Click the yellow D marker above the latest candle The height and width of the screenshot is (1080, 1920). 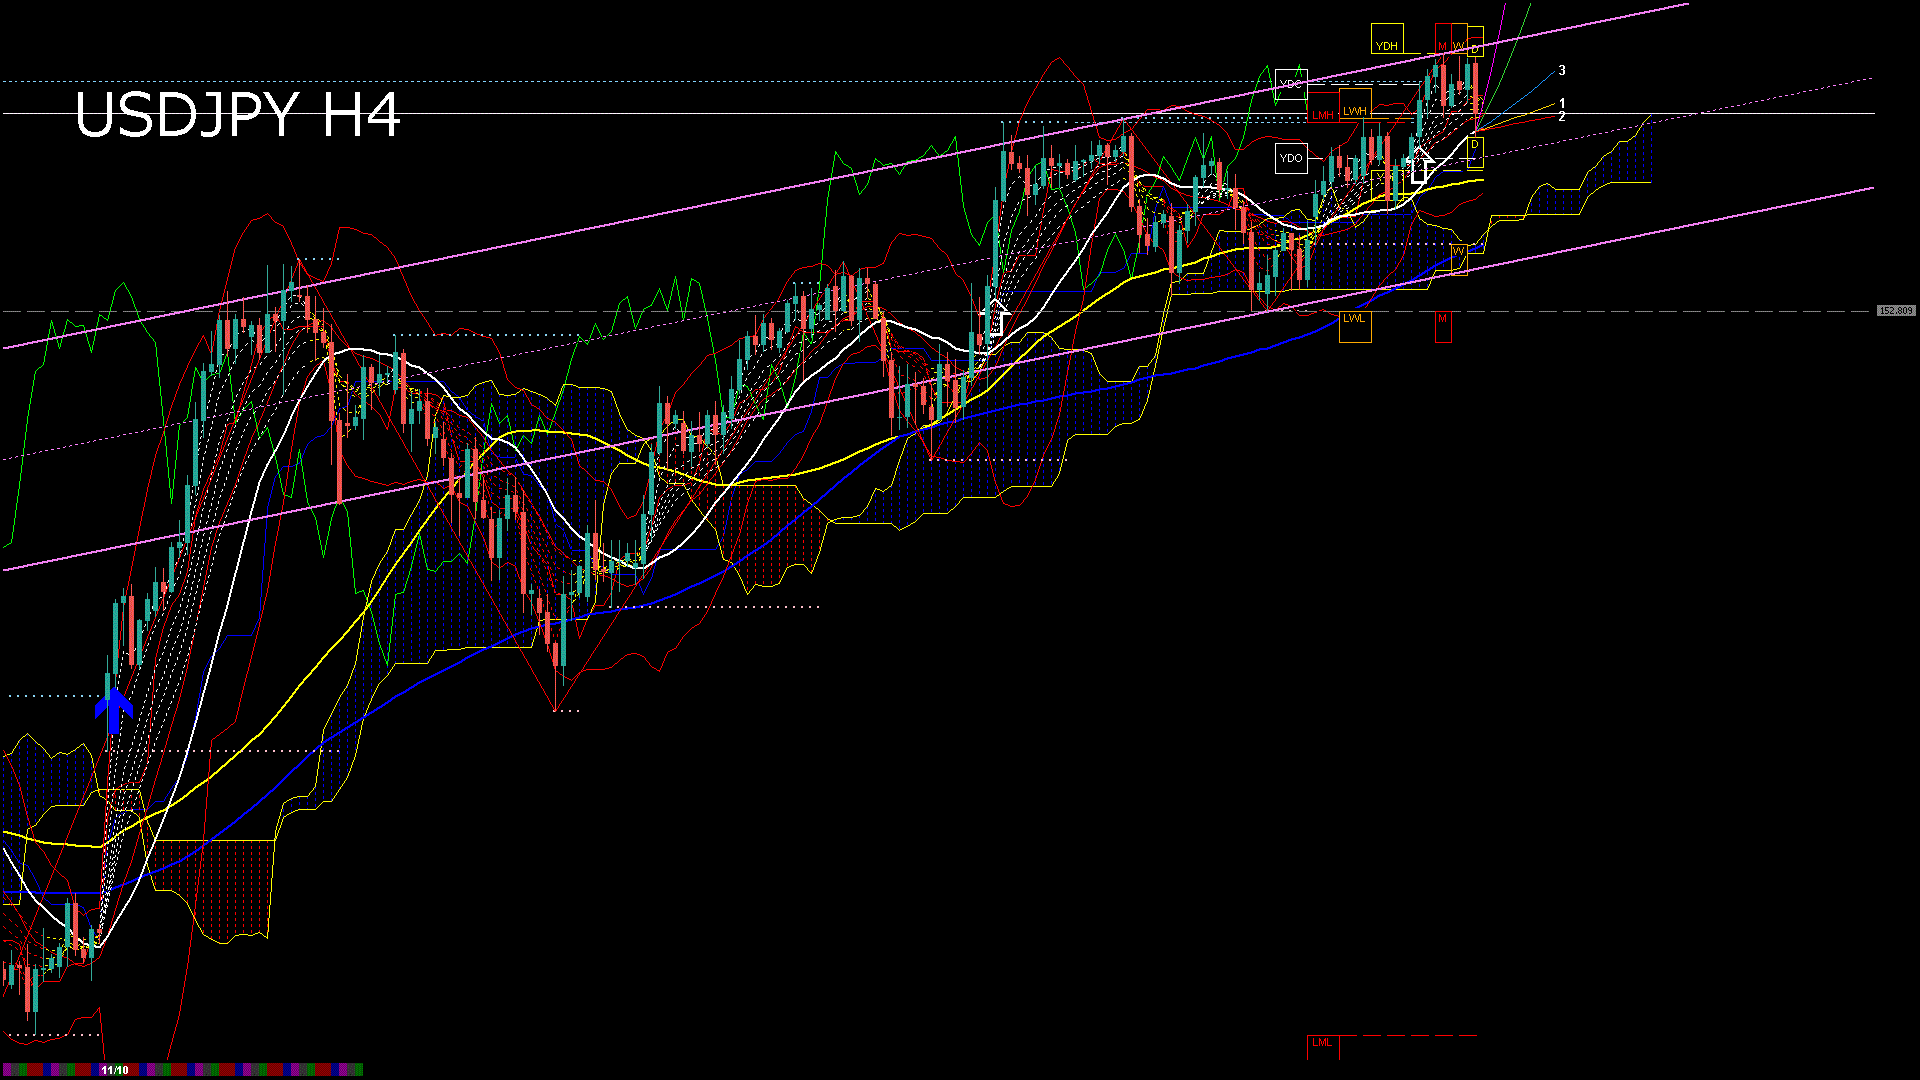click(1474, 50)
